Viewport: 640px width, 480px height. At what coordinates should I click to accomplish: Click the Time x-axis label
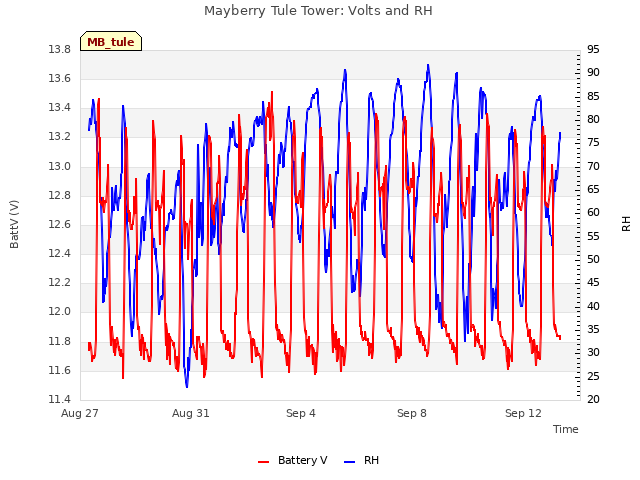pyautogui.click(x=566, y=429)
